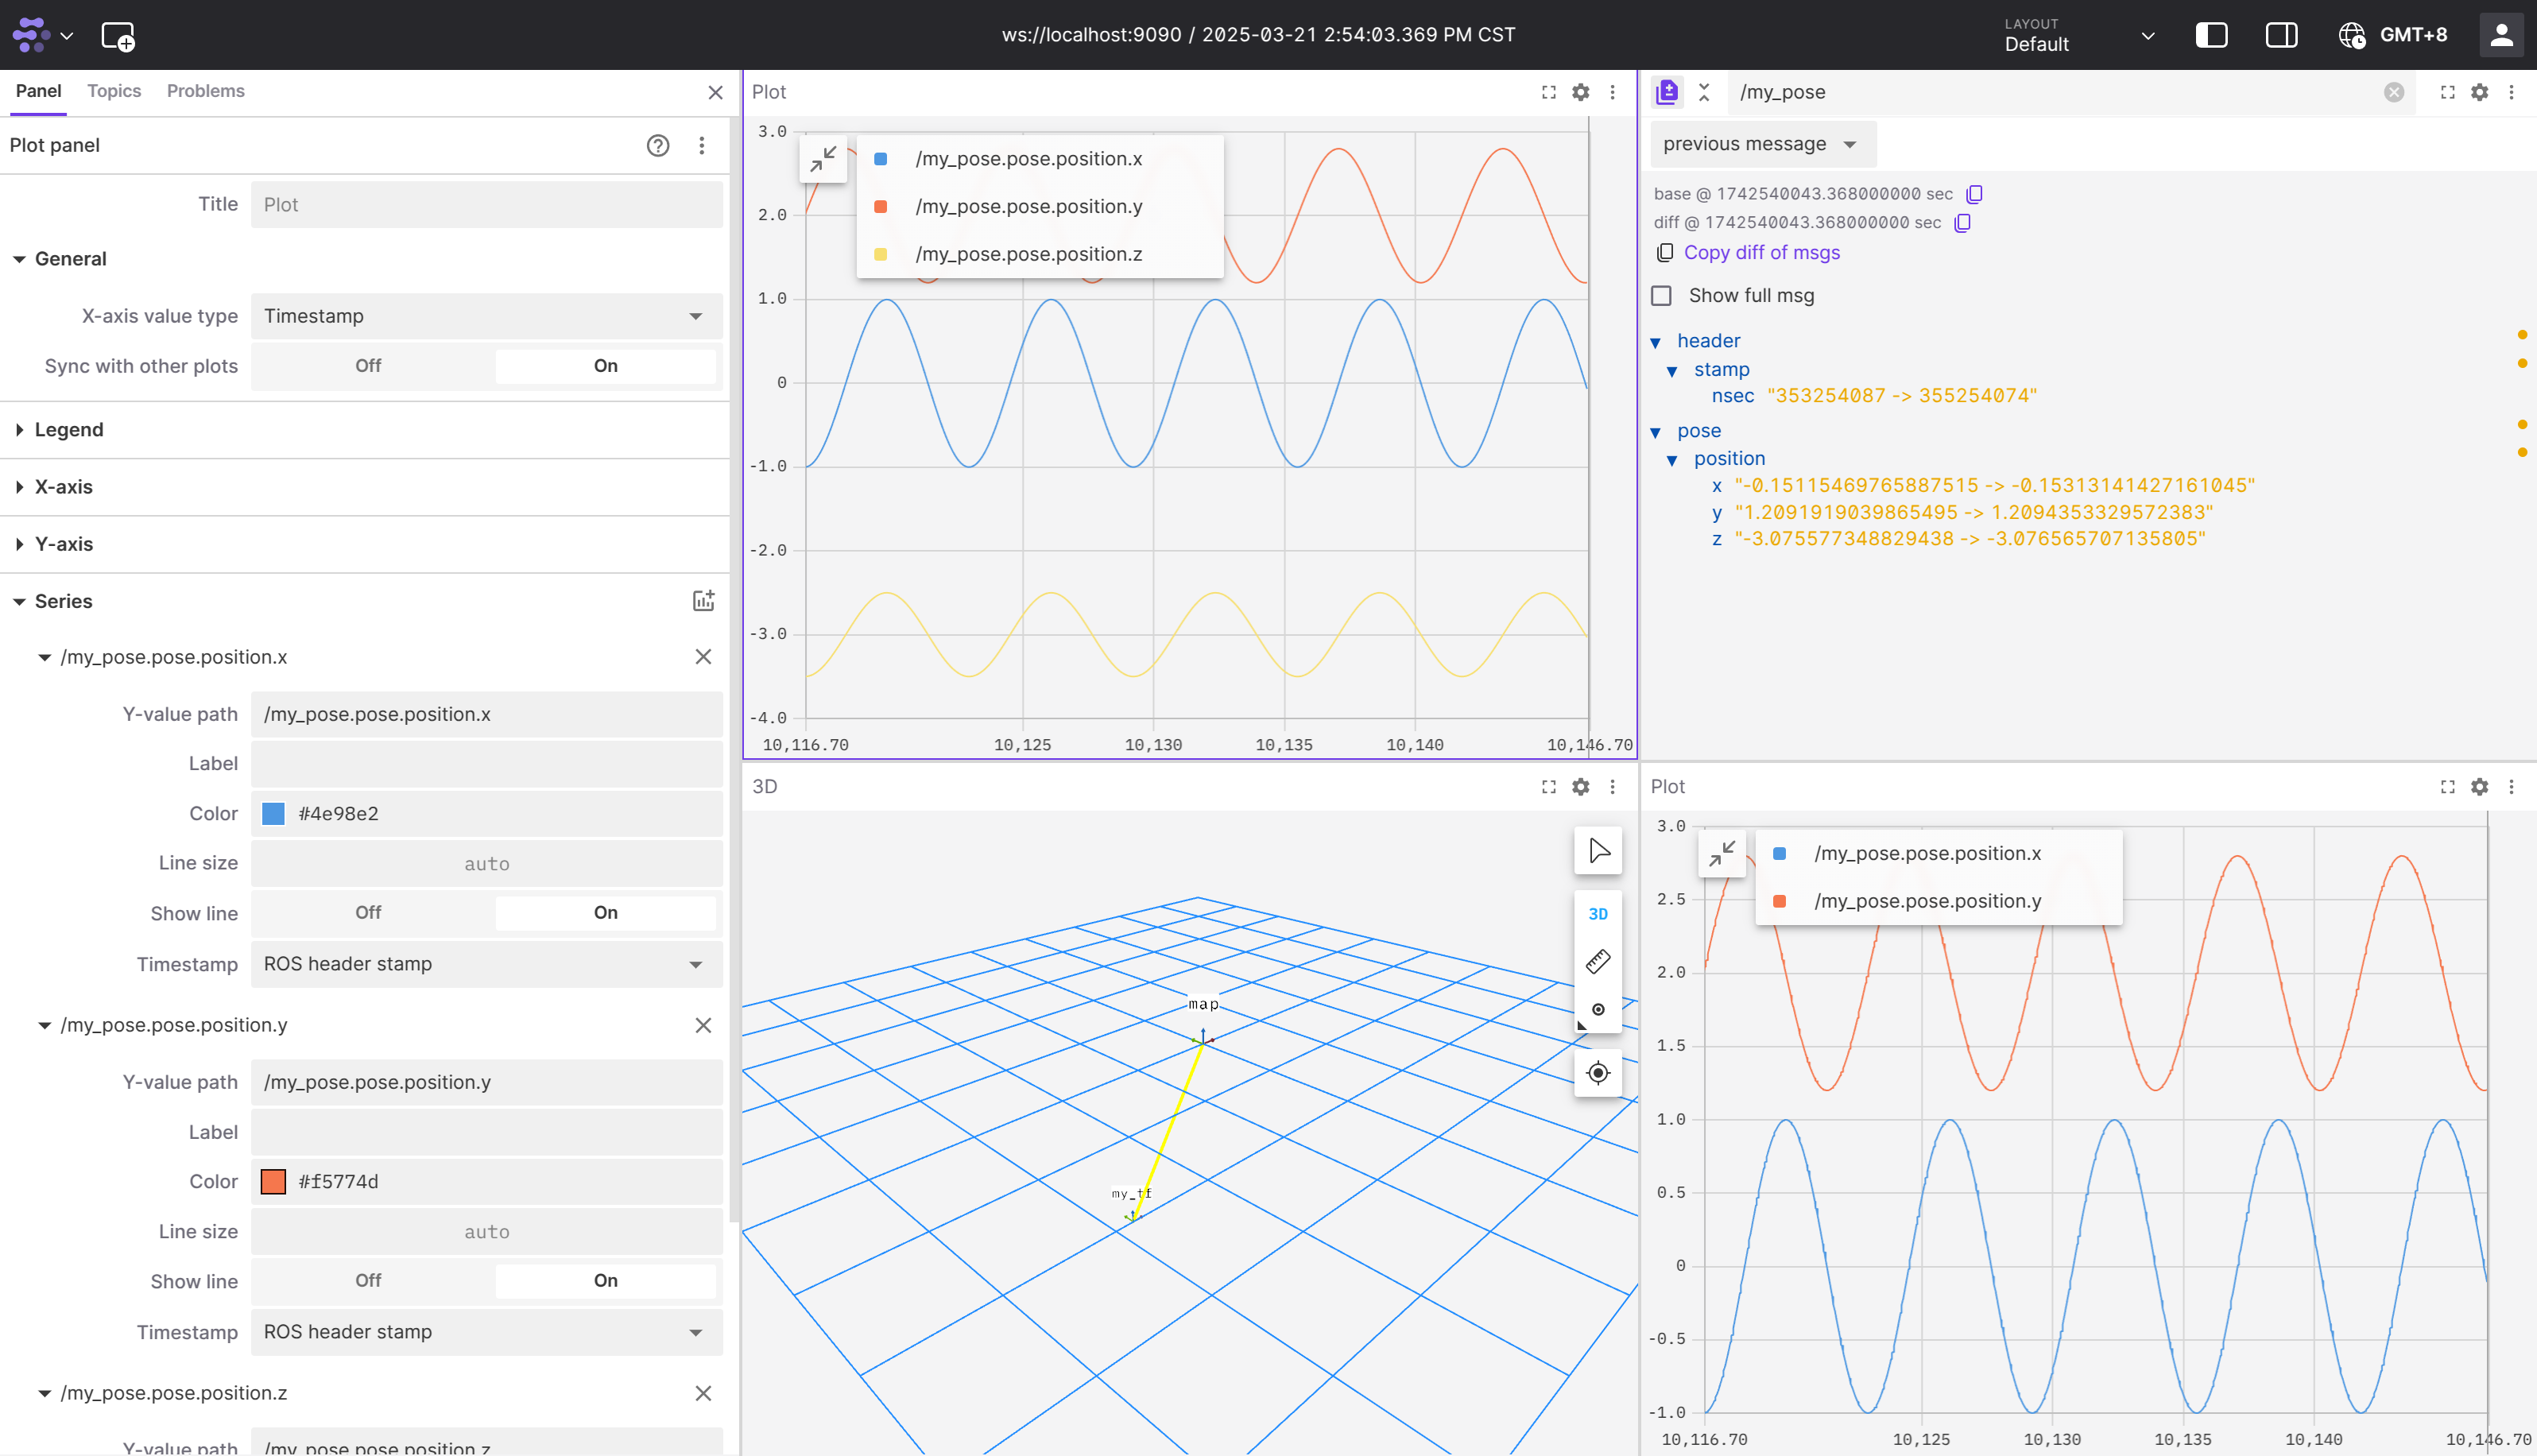Toggle the left sidebar layout icon
Viewport: 2537px width, 1456px height.
[2211, 35]
